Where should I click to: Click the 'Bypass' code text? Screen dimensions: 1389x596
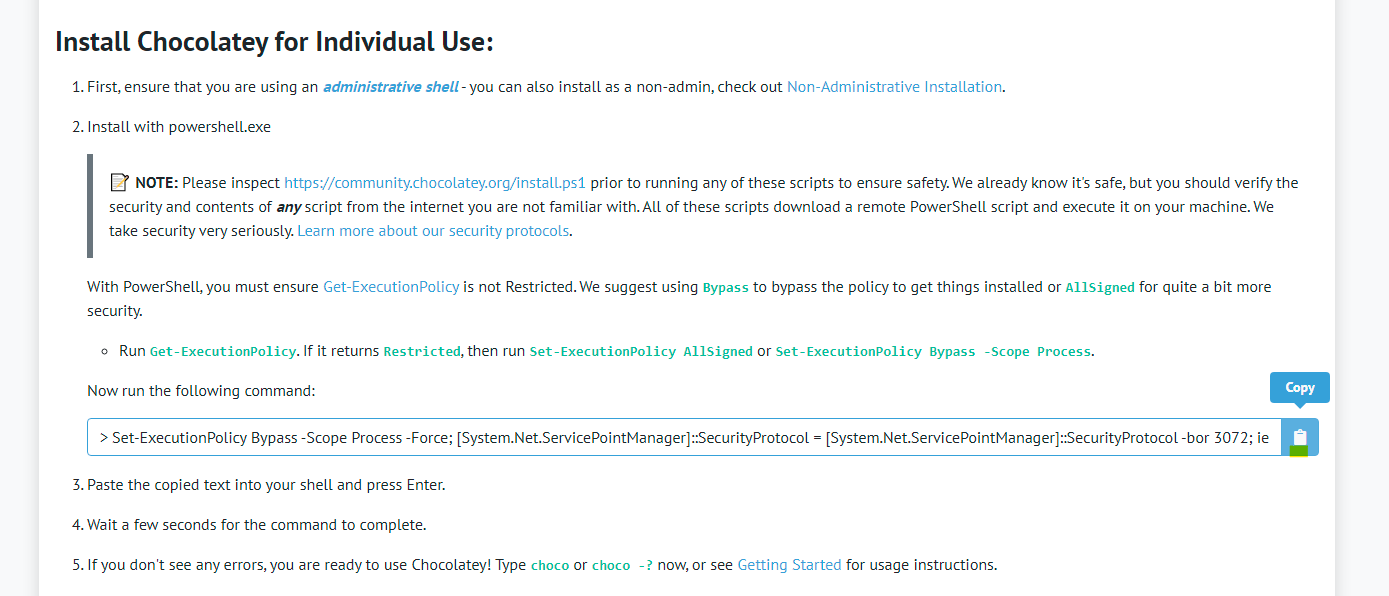click(x=726, y=288)
